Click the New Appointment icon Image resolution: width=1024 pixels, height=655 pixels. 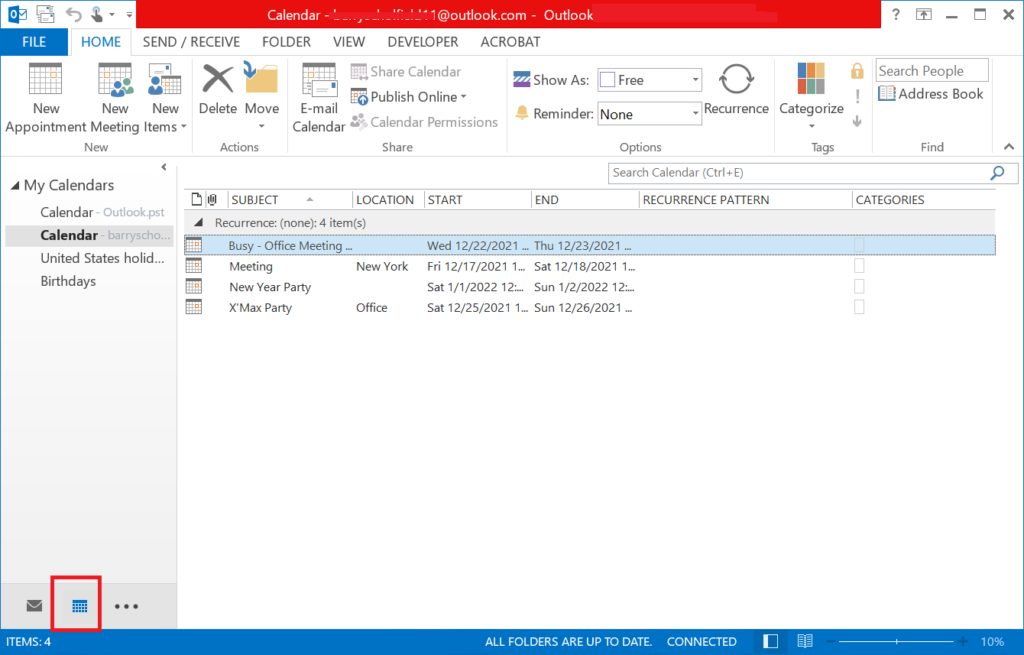tap(46, 80)
